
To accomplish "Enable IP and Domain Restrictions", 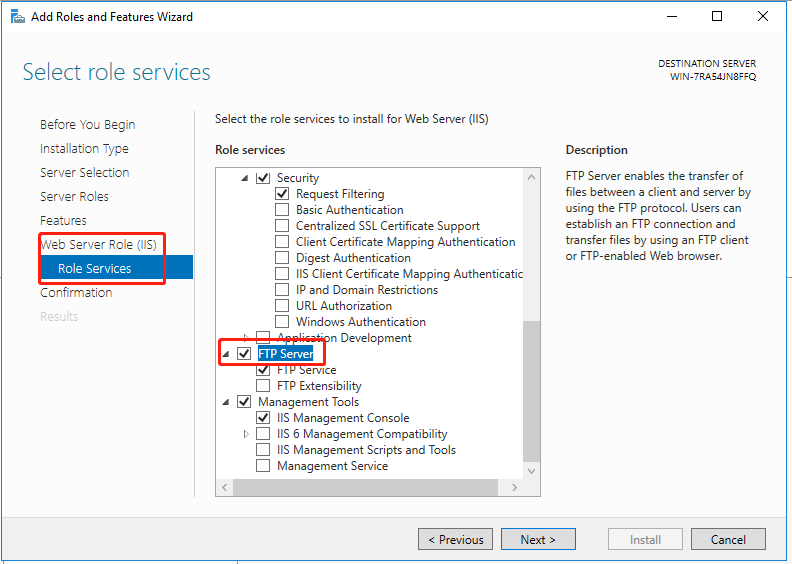I will pyautogui.click(x=282, y=290).
